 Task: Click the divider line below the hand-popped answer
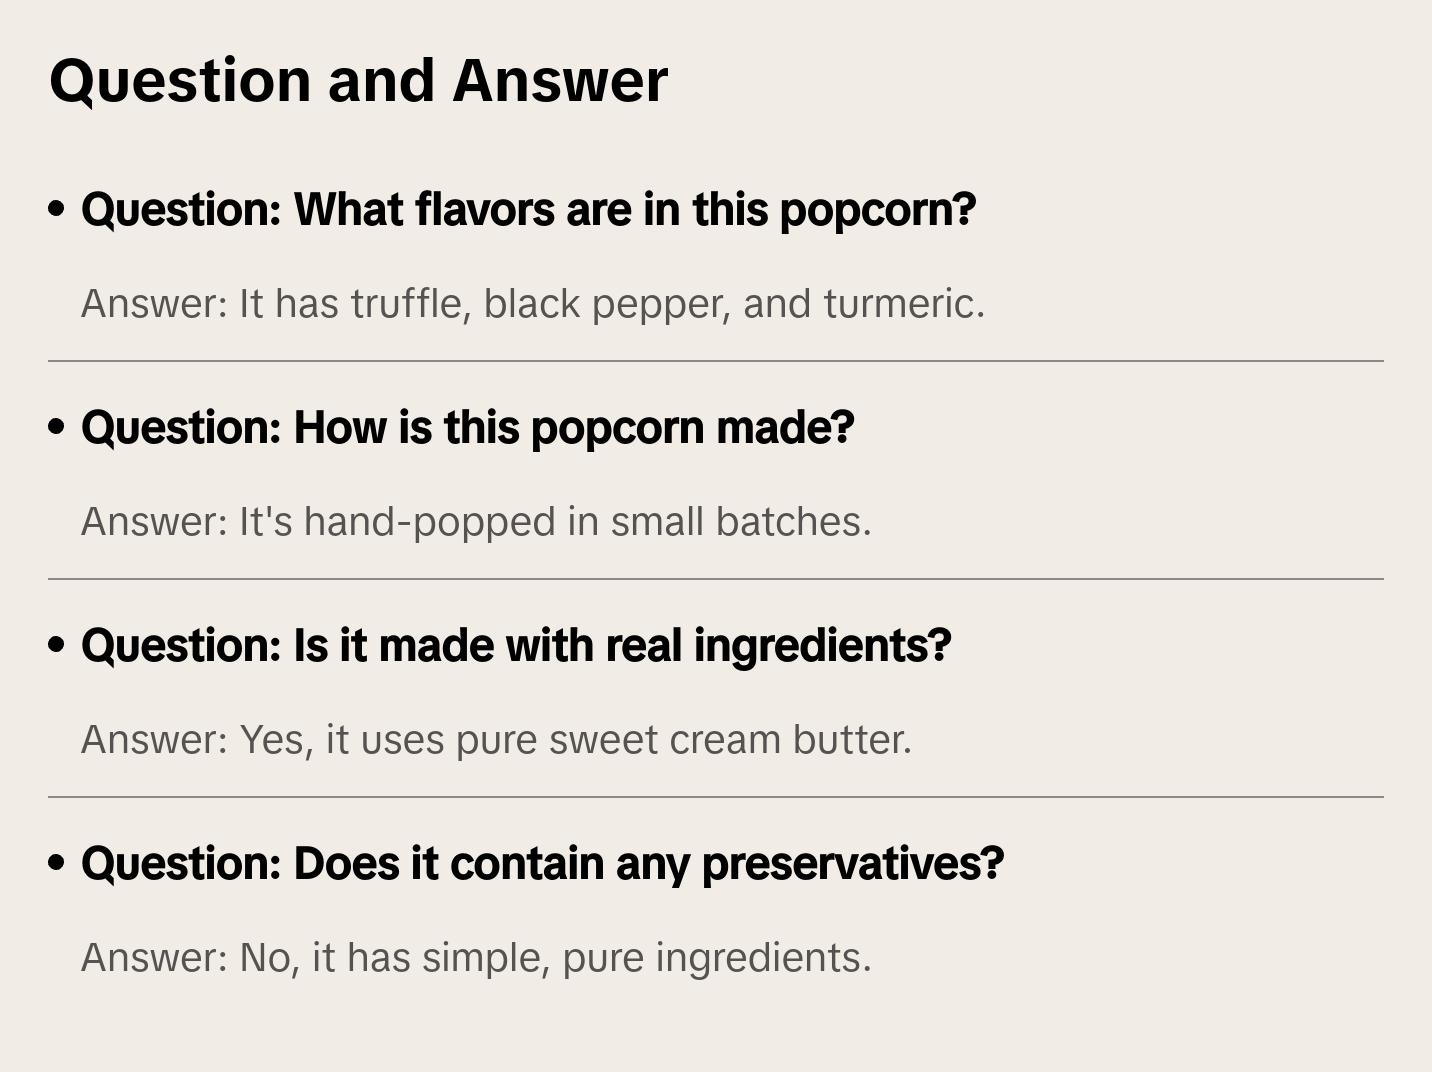[x=716, y=579]
